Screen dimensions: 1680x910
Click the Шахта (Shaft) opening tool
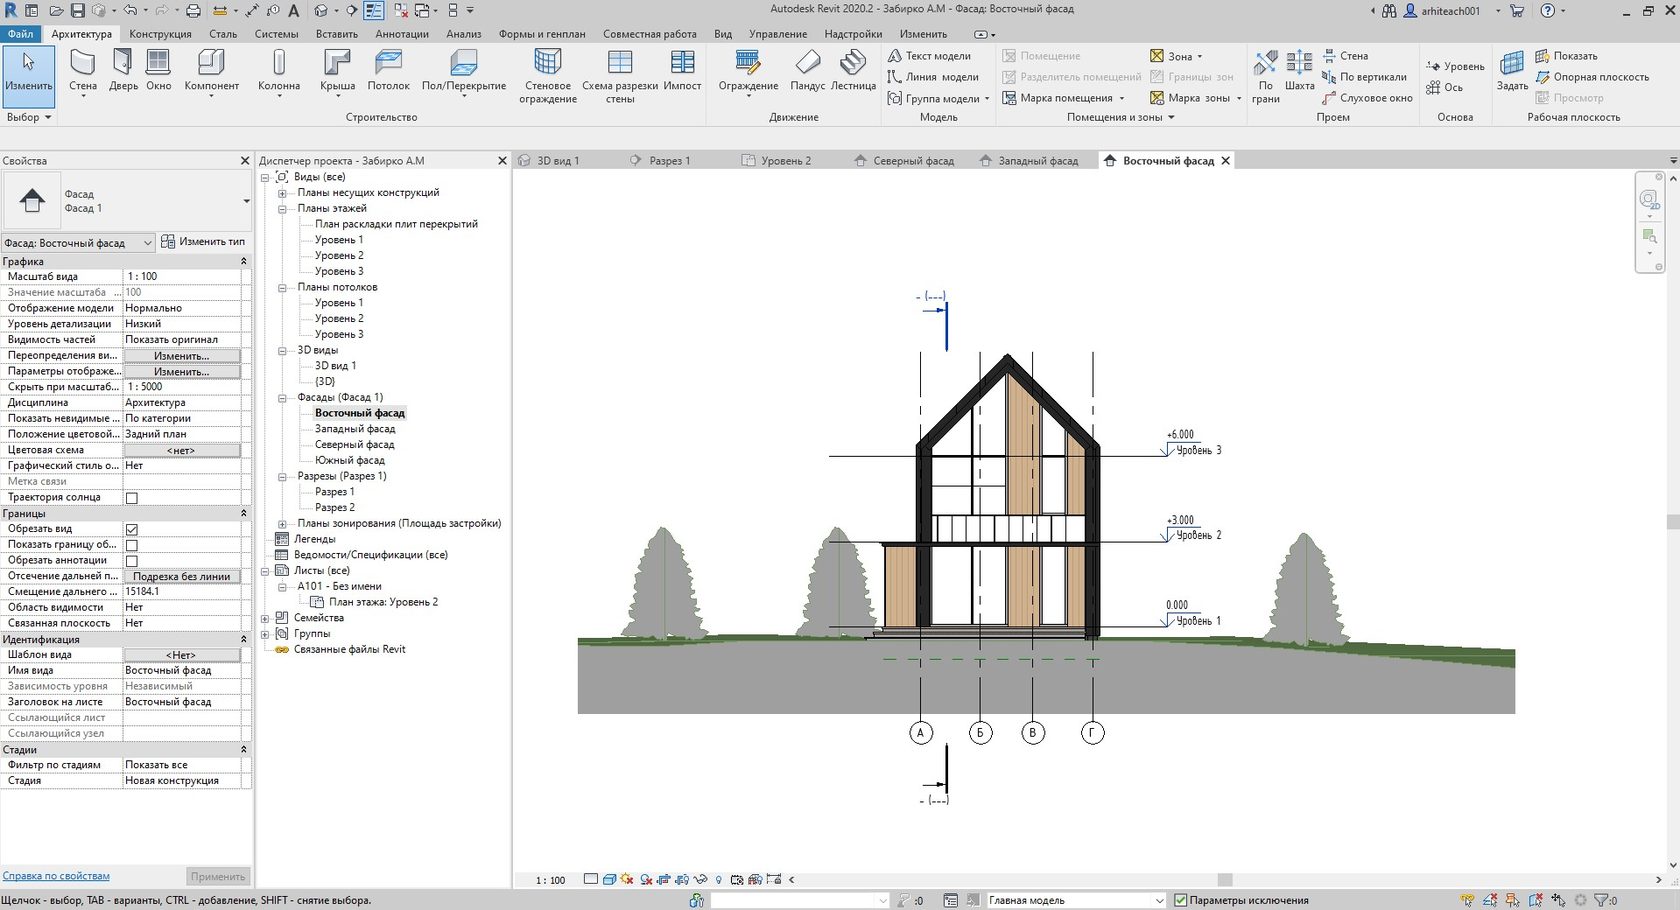(1299, 70)
